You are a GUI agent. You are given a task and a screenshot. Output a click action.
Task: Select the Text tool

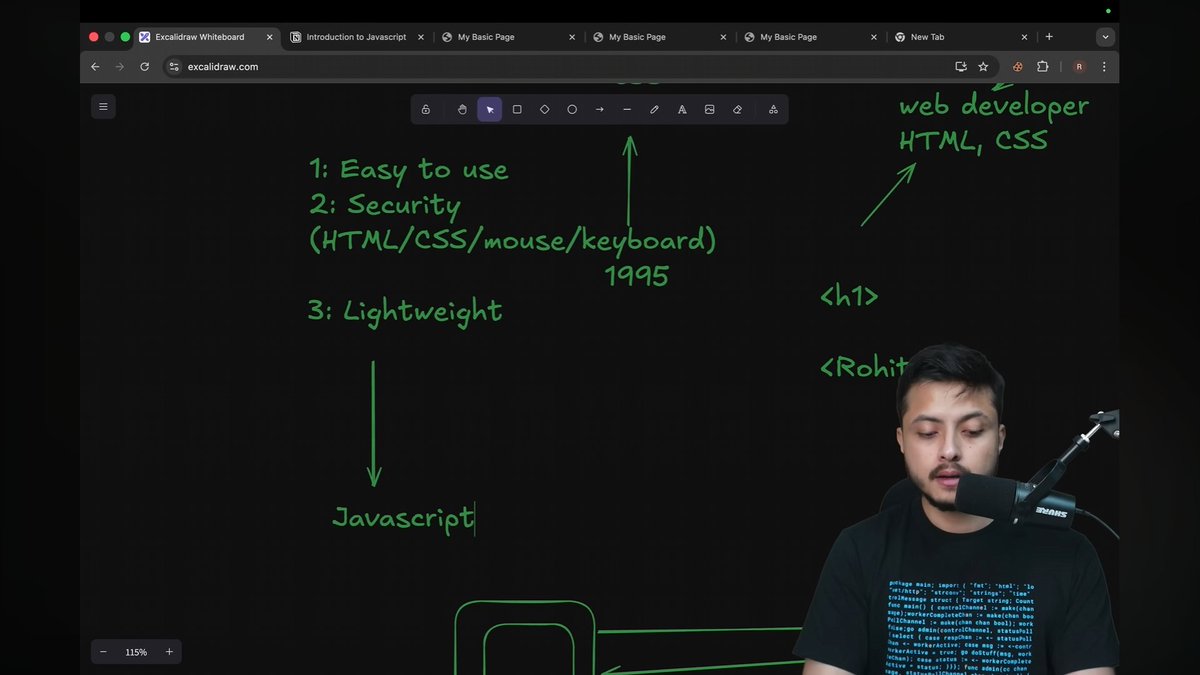pos(682,110)
